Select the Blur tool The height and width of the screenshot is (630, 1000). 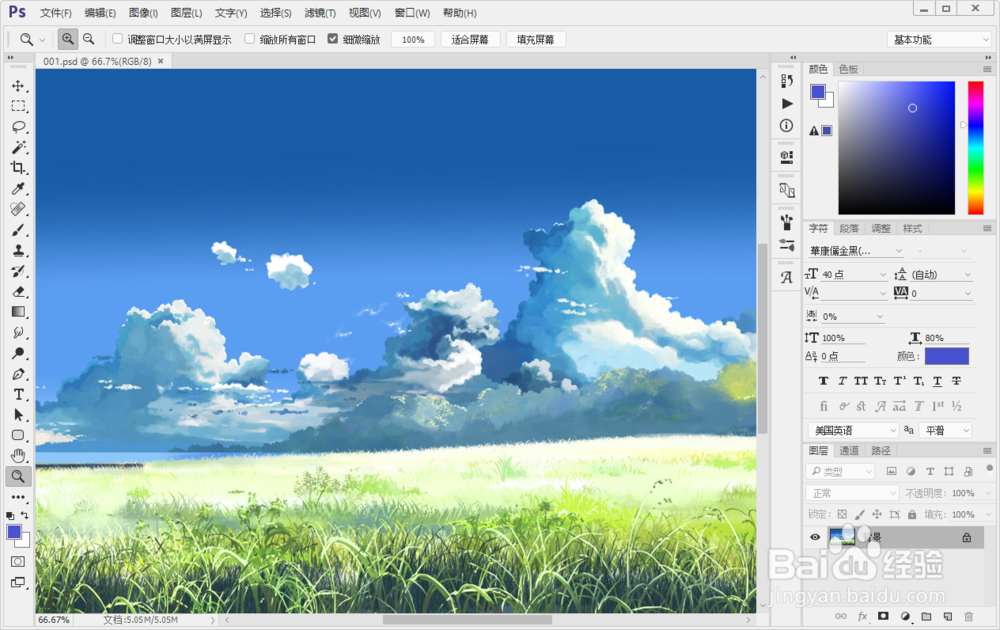pyautogui.click(x=18, y=332)
